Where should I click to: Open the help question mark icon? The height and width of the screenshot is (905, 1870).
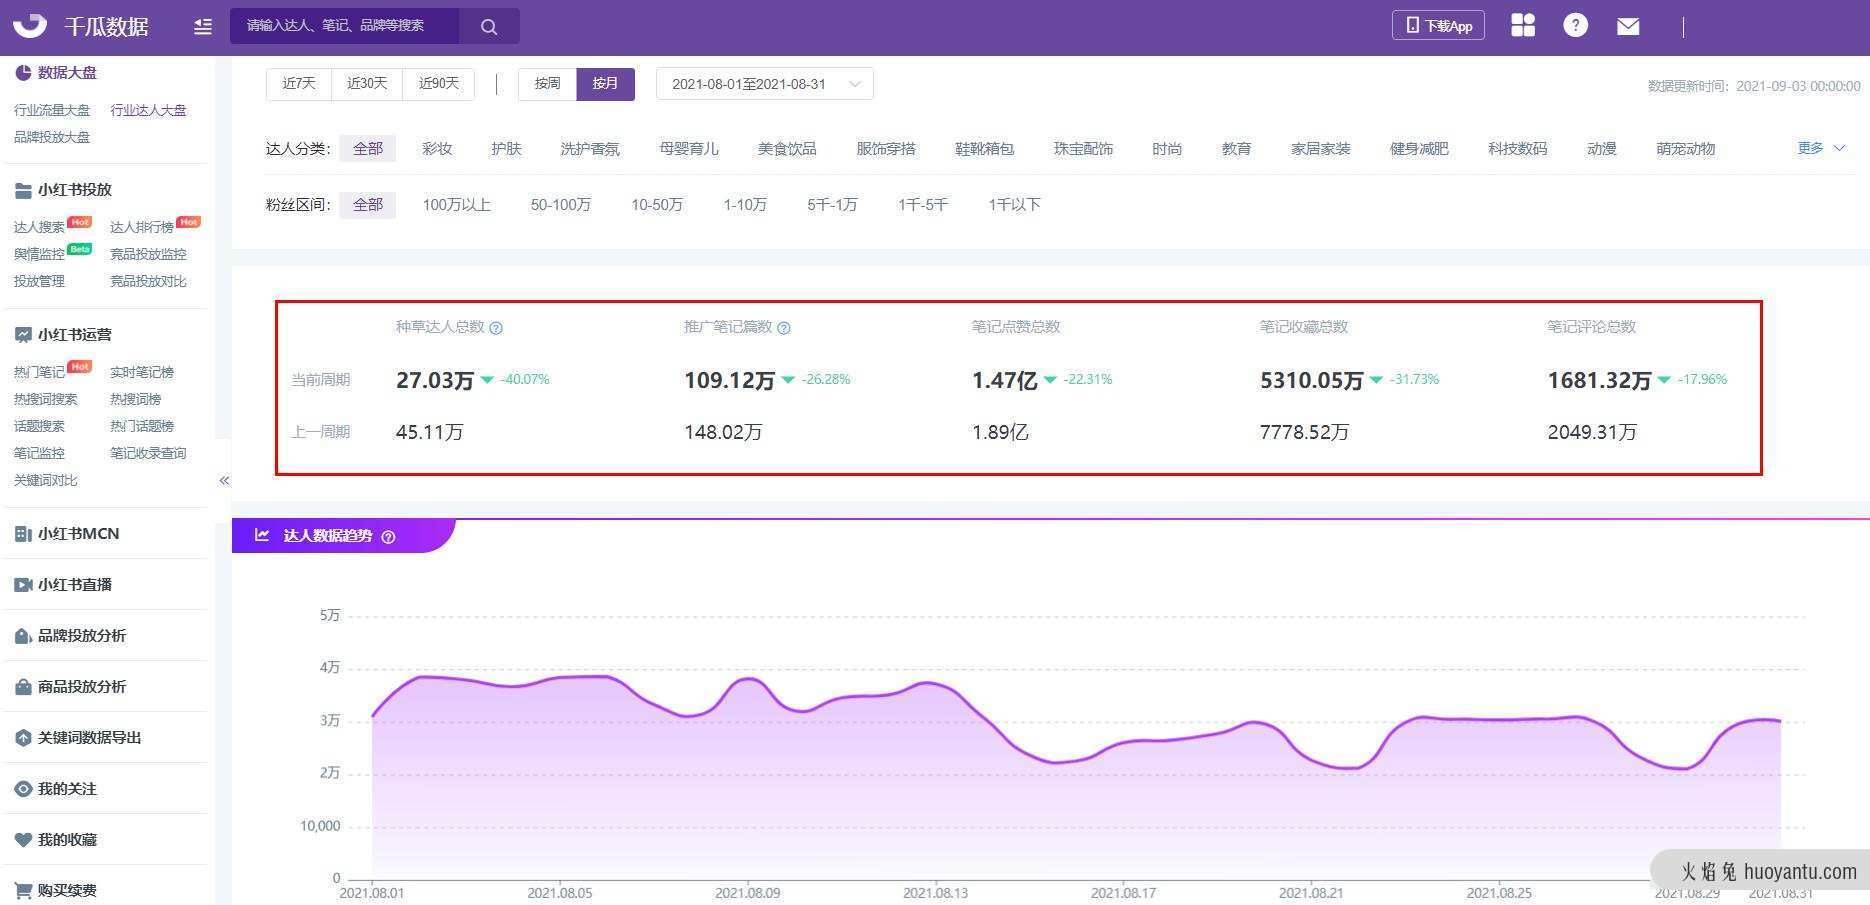coord(1575,25)
